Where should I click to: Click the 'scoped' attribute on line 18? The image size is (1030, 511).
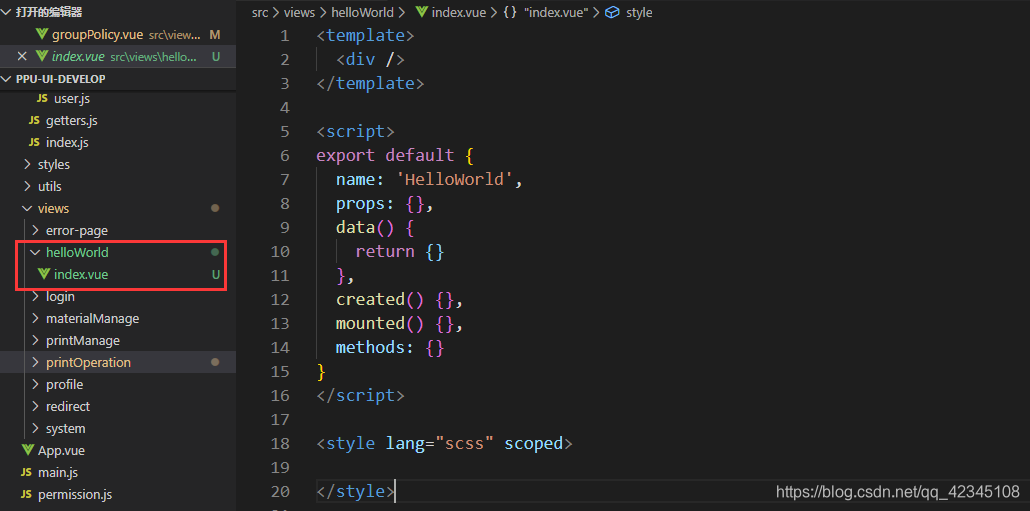[533, 443]
